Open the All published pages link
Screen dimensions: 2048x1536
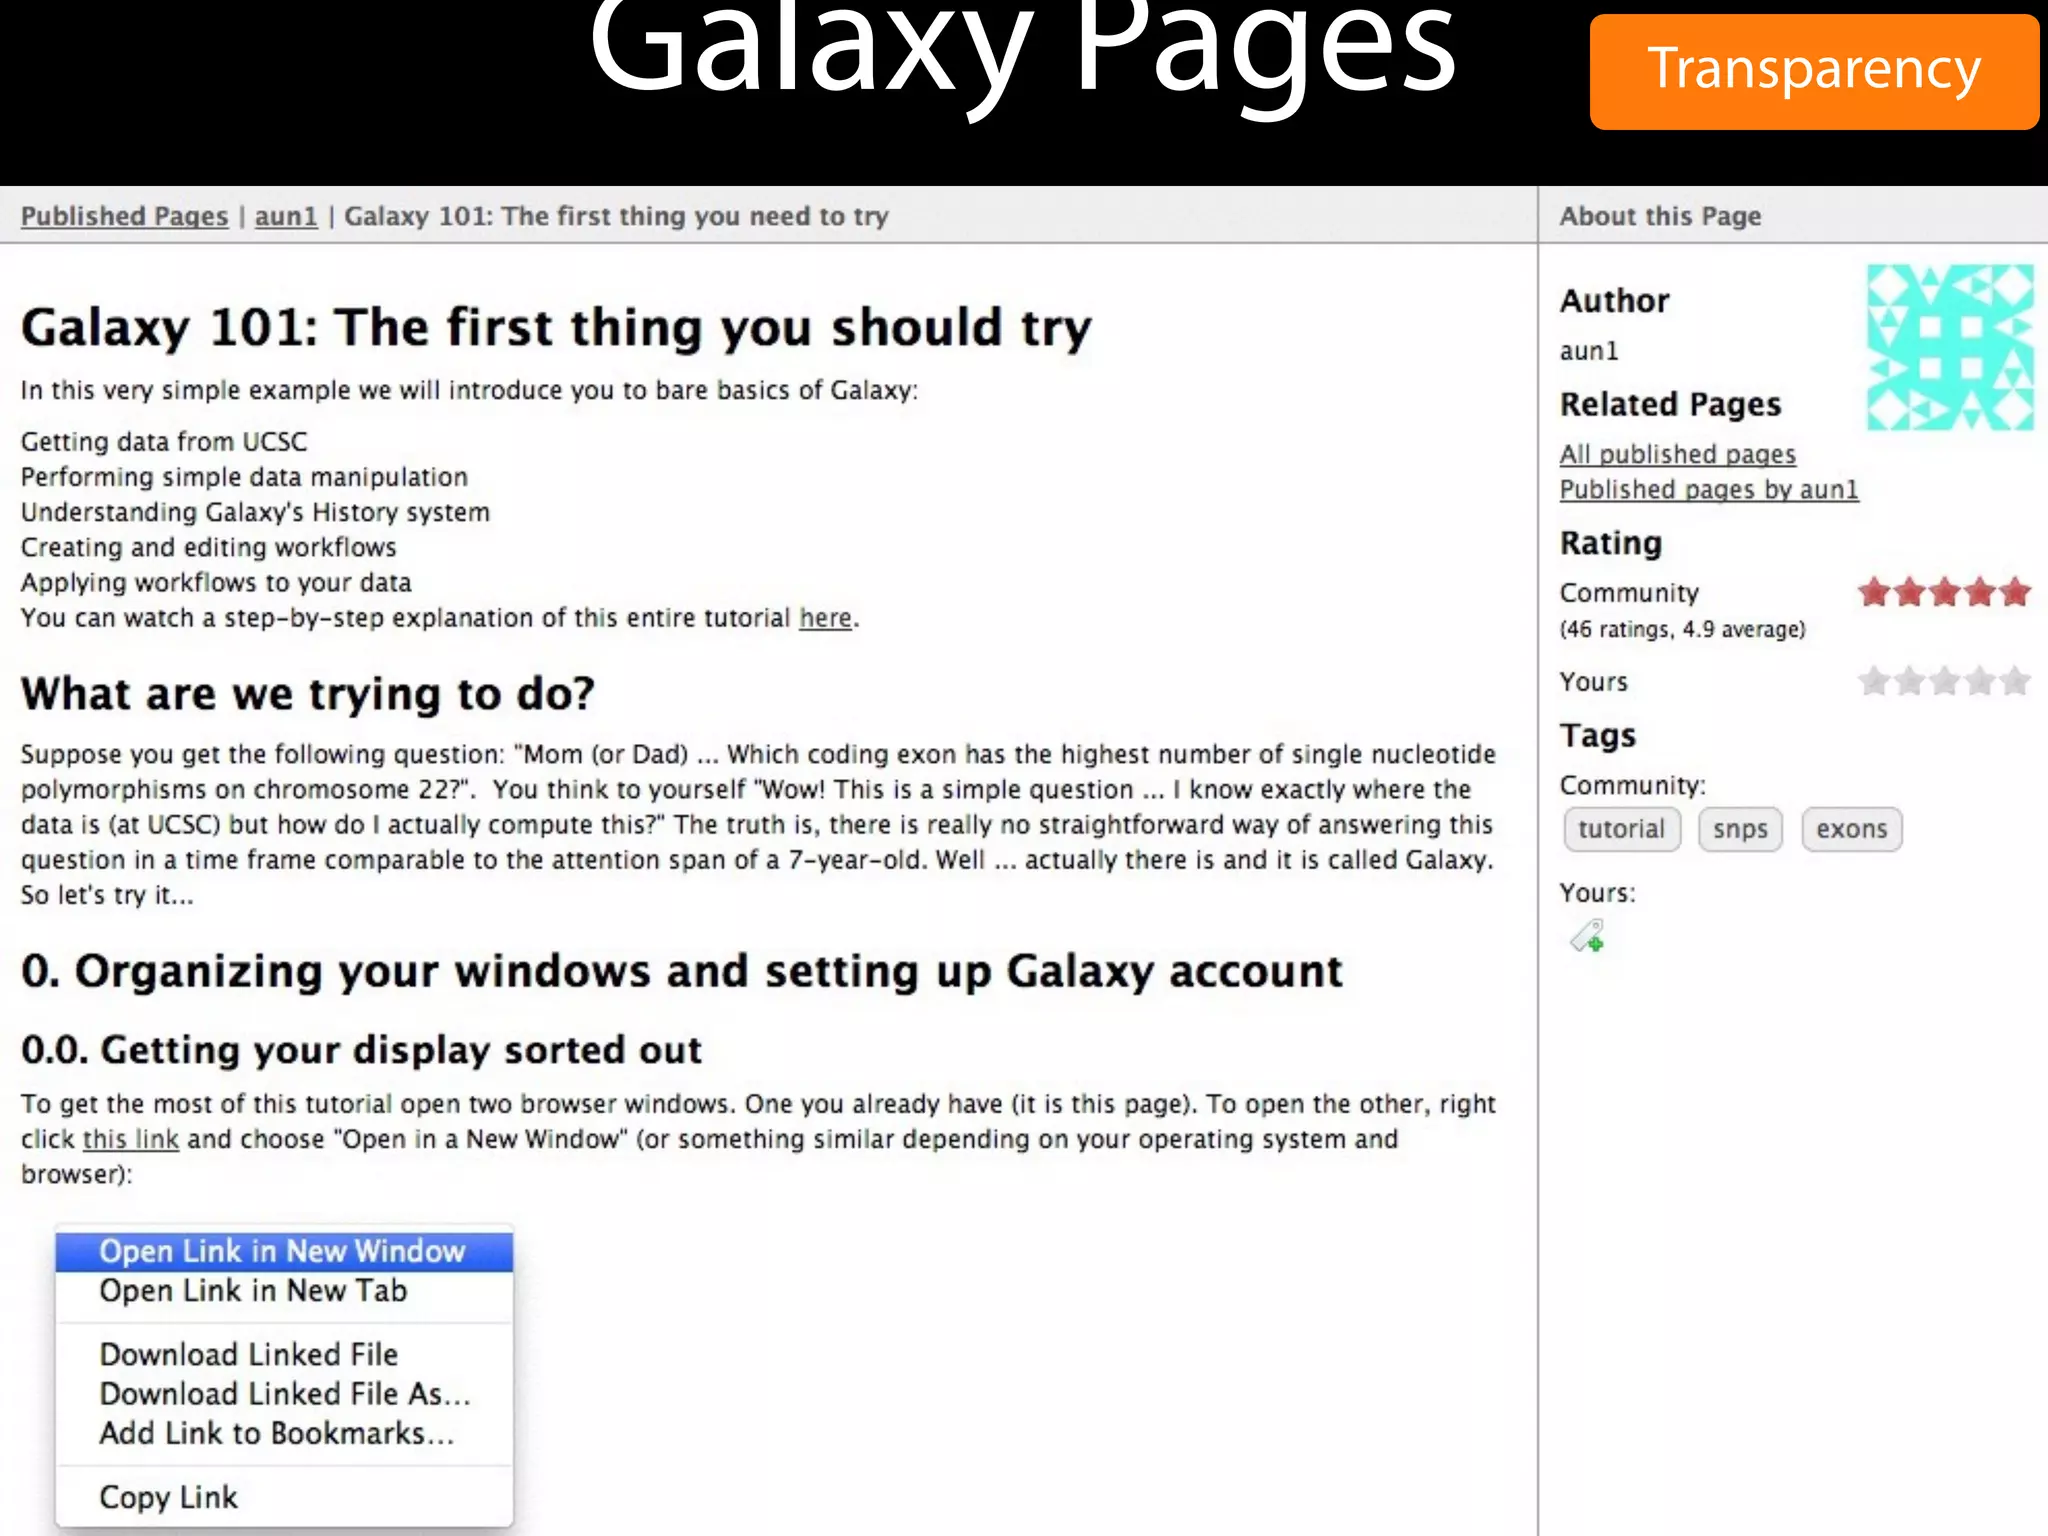pyautogui.click(x=1678, y=454)
